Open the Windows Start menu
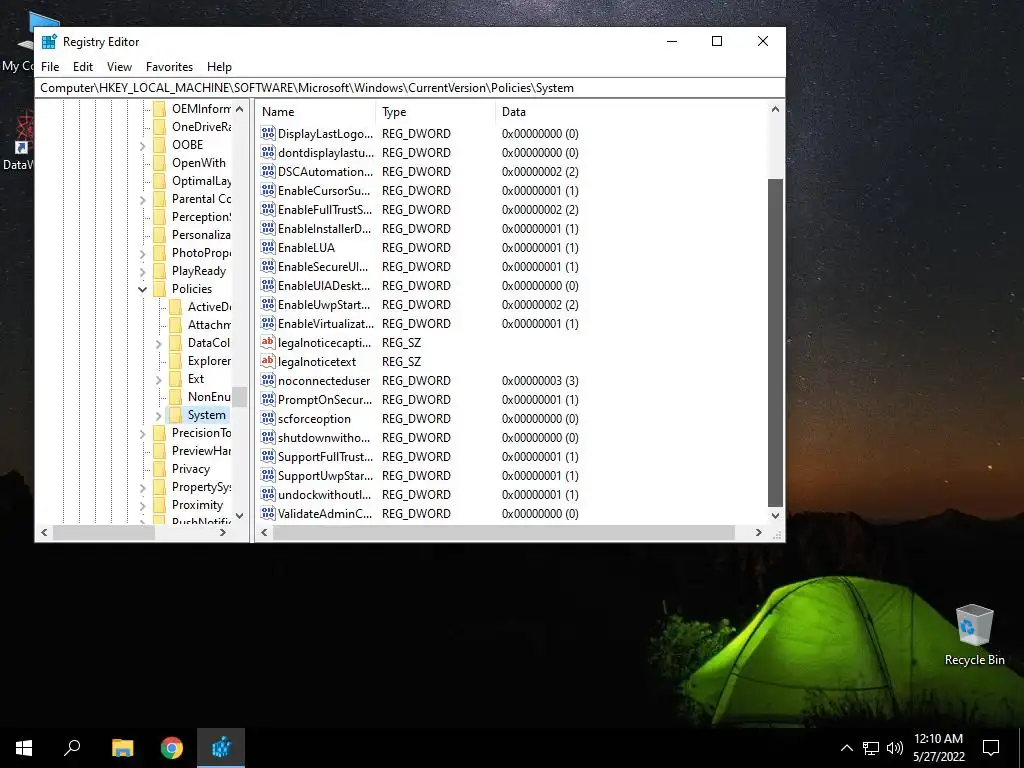The width and height of the screenshot is (1024, 768). [24, 748]
